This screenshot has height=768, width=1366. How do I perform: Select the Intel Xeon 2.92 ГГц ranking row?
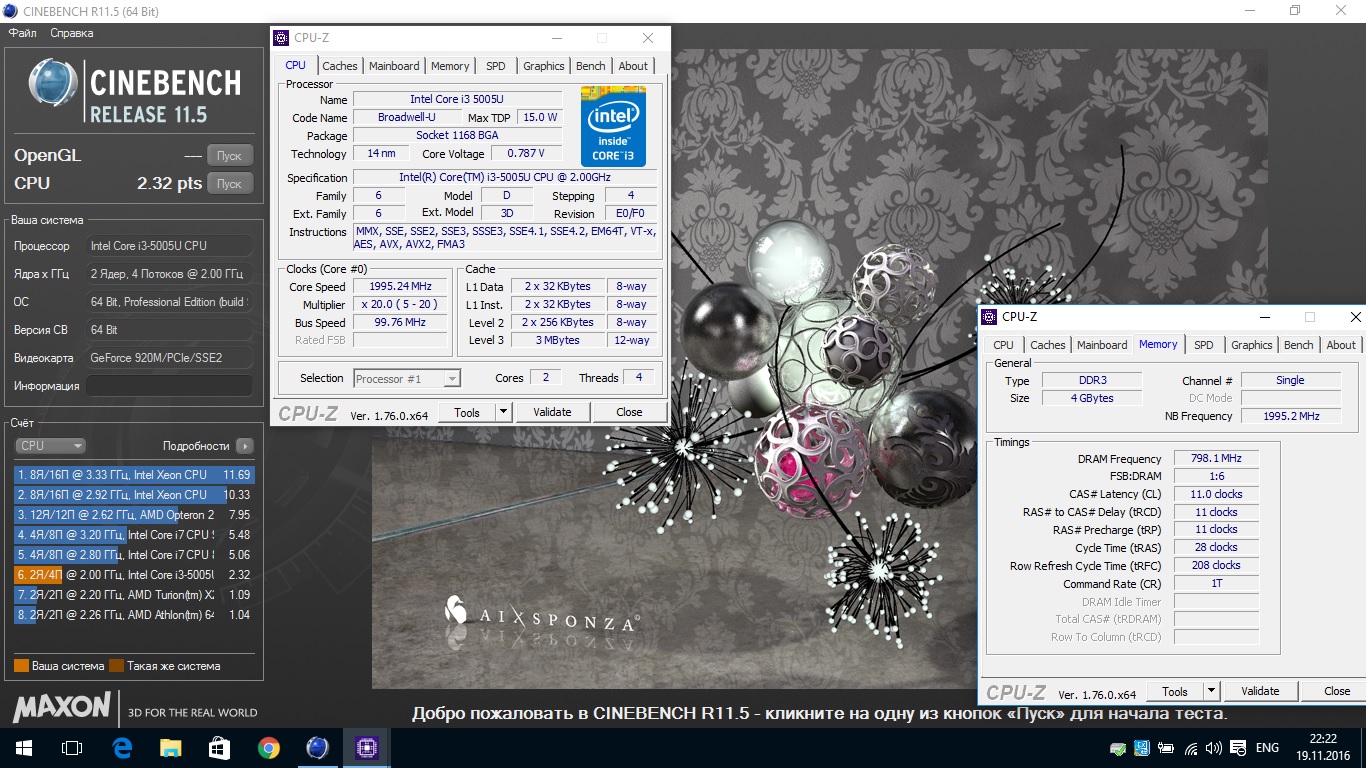point(134,495)
